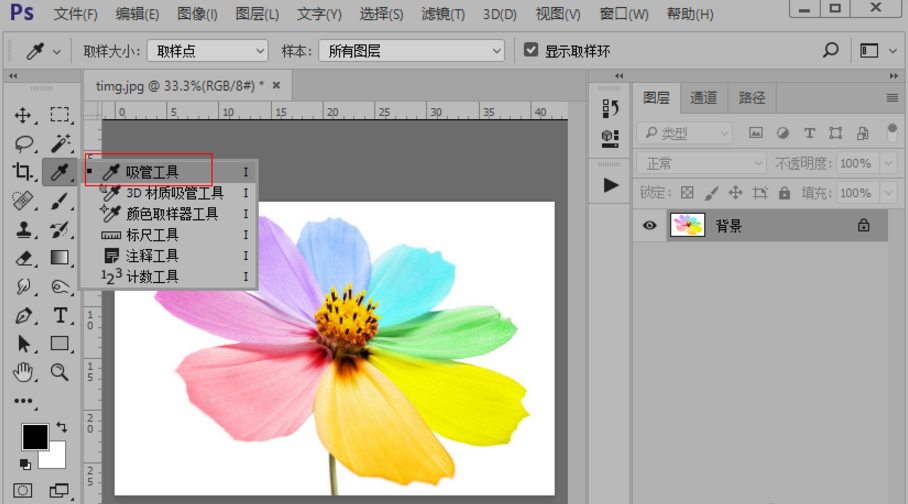Screen dimensions: 908x504
Task: Open the 样本 所有图层 dropdown
Action: tap(412, 51)
